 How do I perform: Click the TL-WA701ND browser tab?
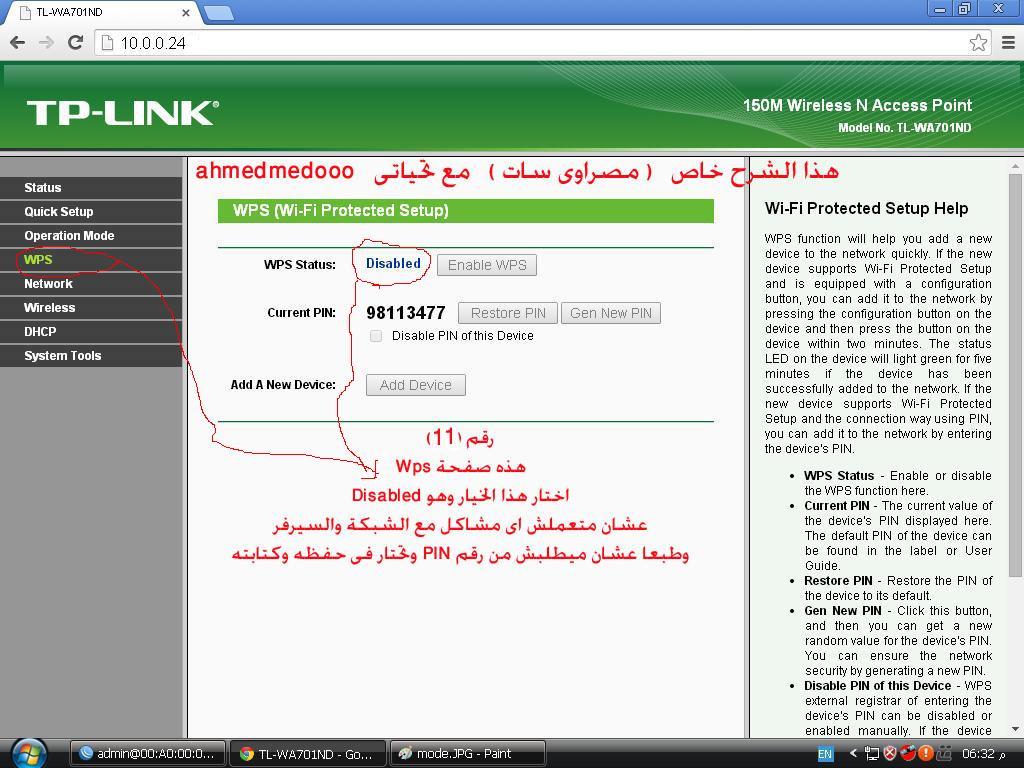pyautogui.click(x=102, y=12)
